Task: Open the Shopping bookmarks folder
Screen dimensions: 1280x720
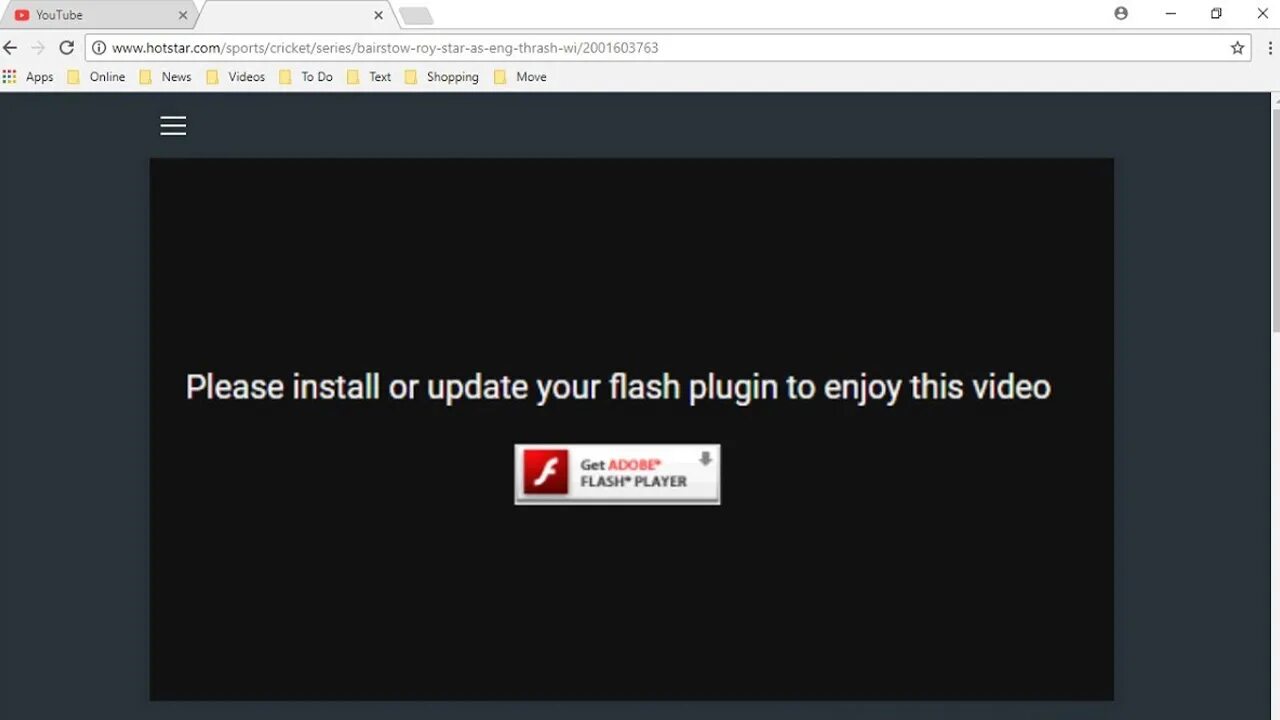Action: point(441,77)
